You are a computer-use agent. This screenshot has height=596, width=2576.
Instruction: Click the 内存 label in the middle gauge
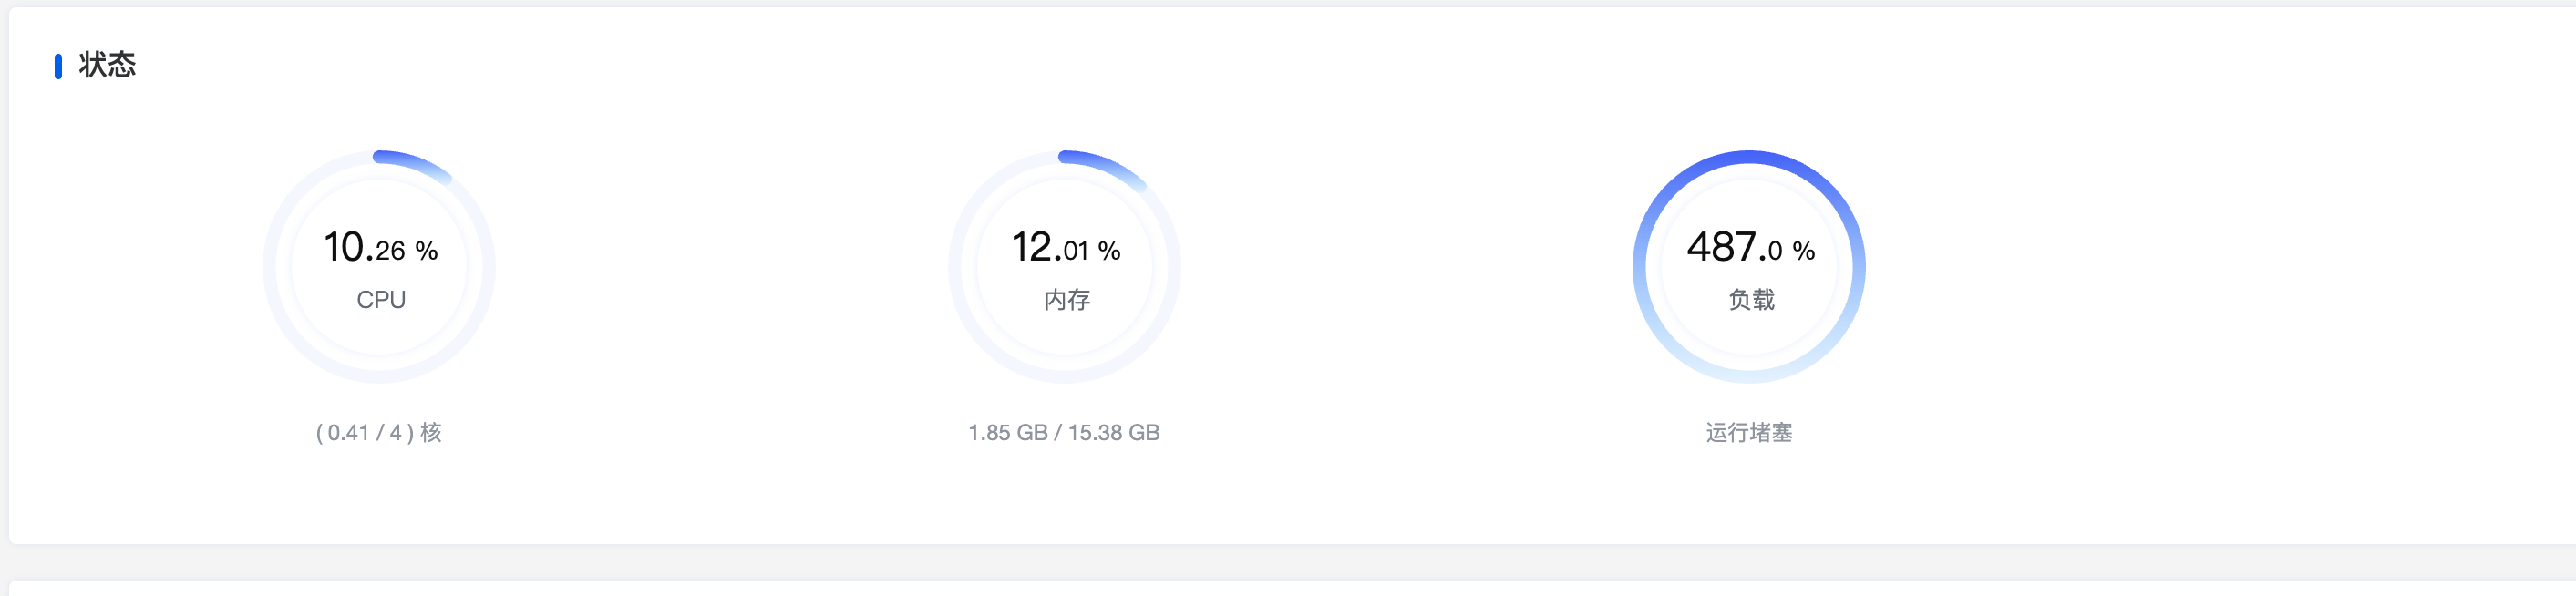[1066, 300]
